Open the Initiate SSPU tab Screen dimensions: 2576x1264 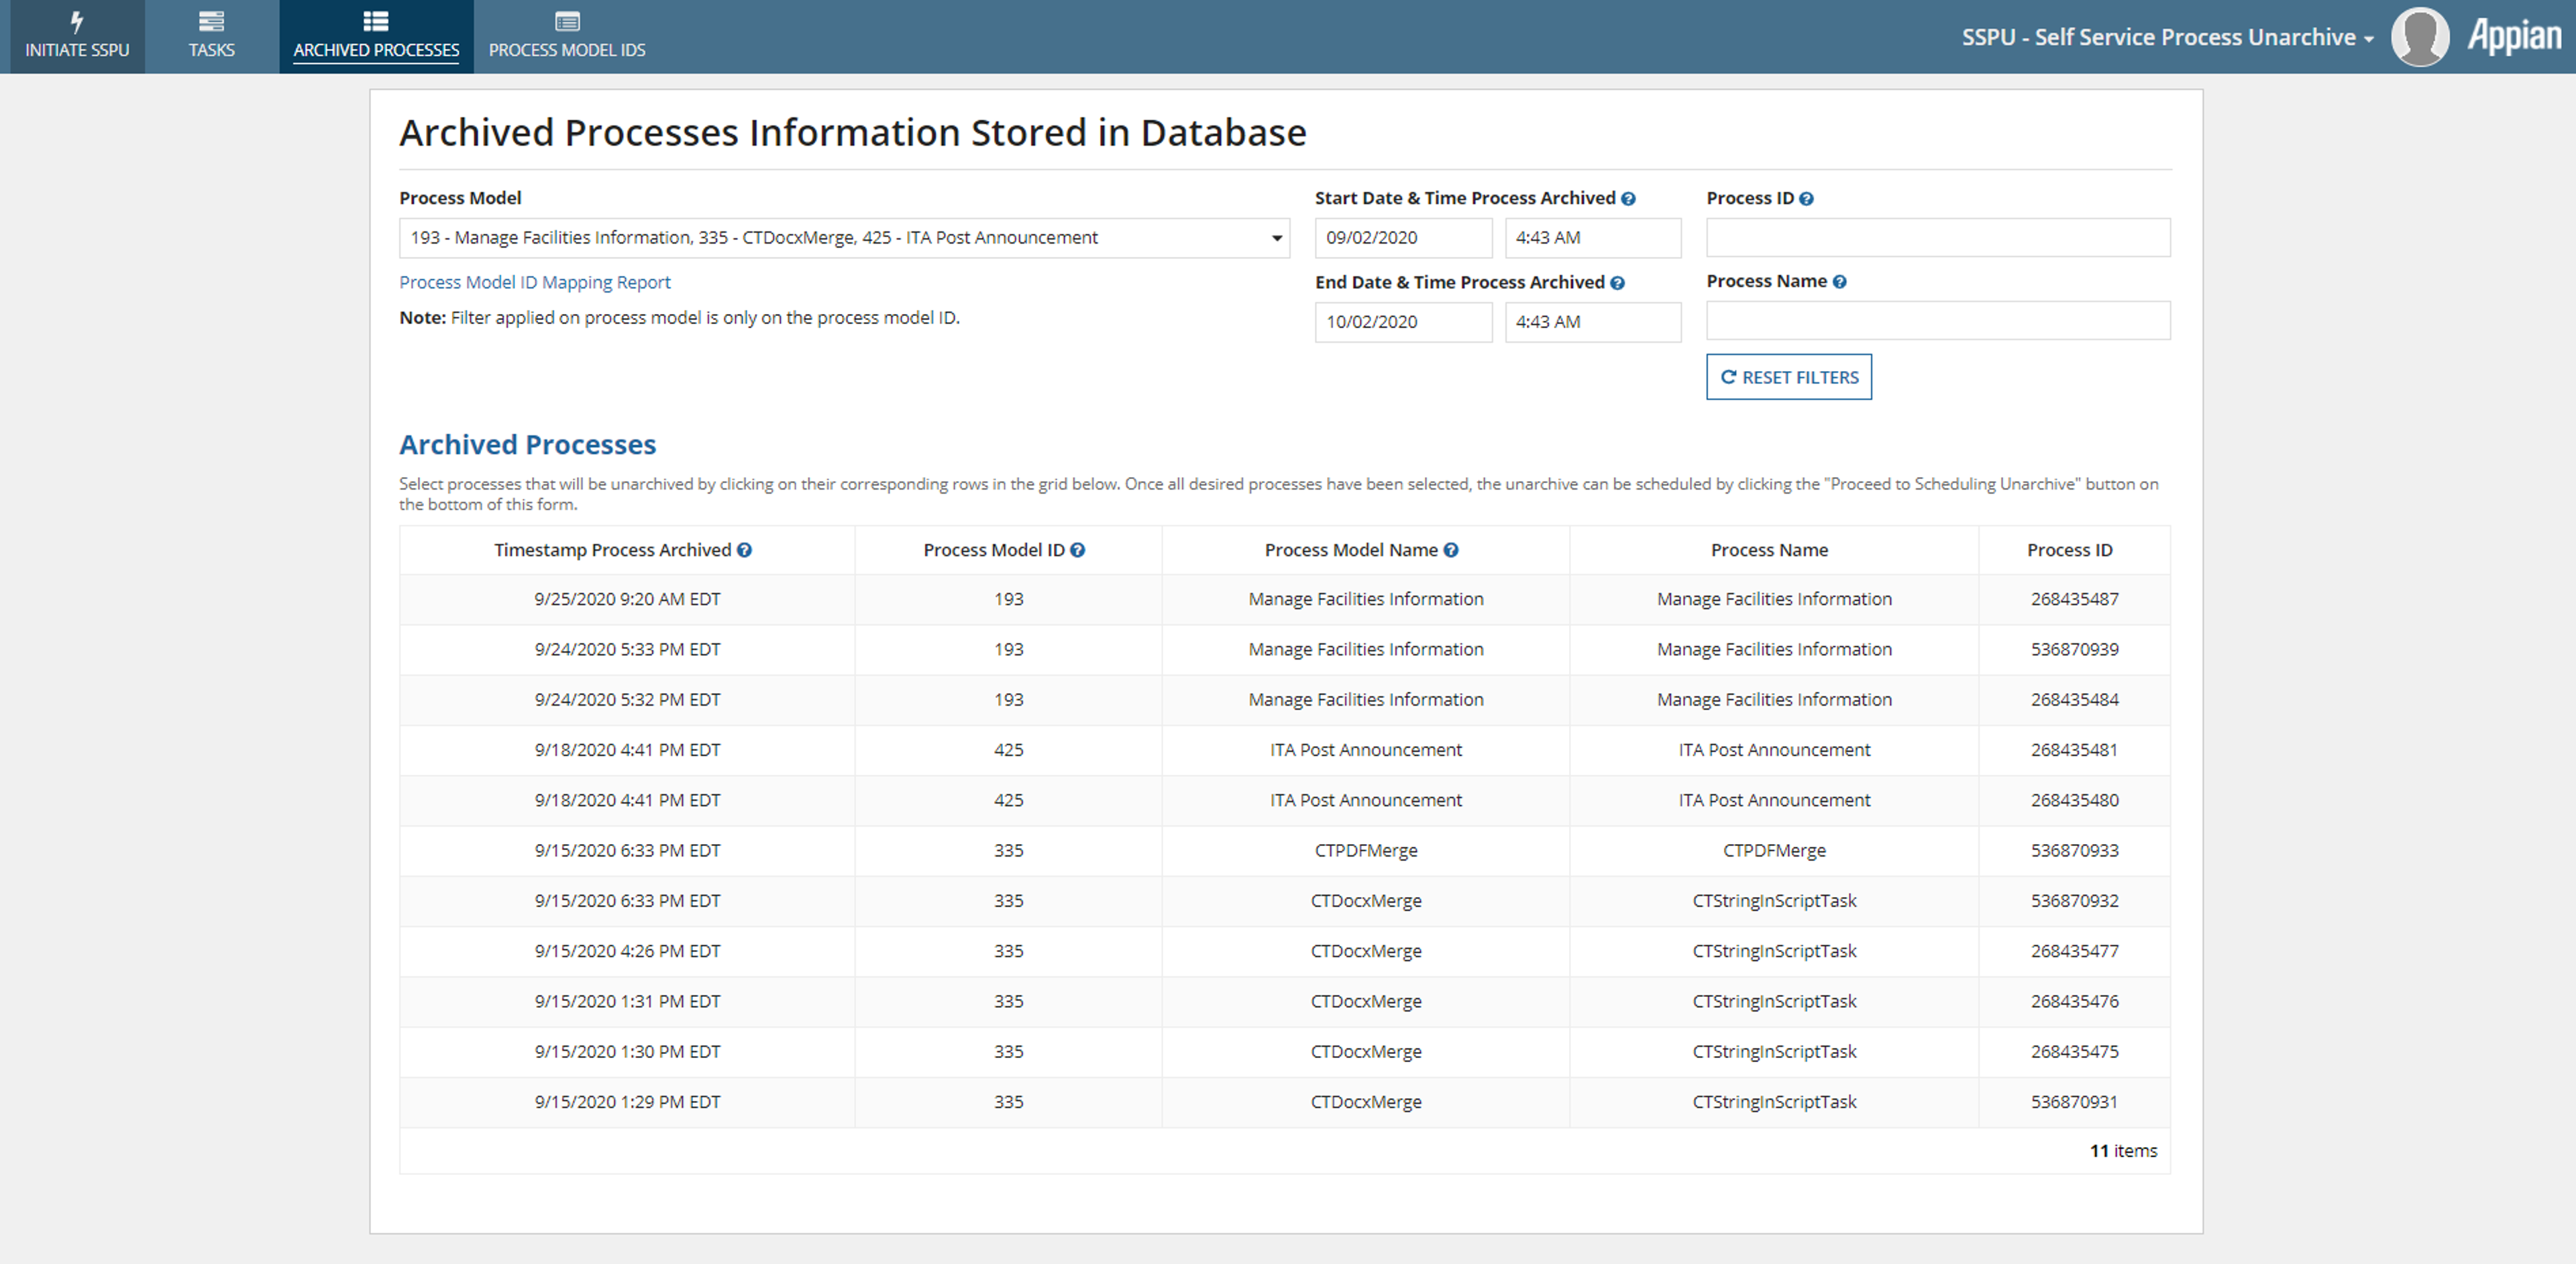[x=77, y=36]
